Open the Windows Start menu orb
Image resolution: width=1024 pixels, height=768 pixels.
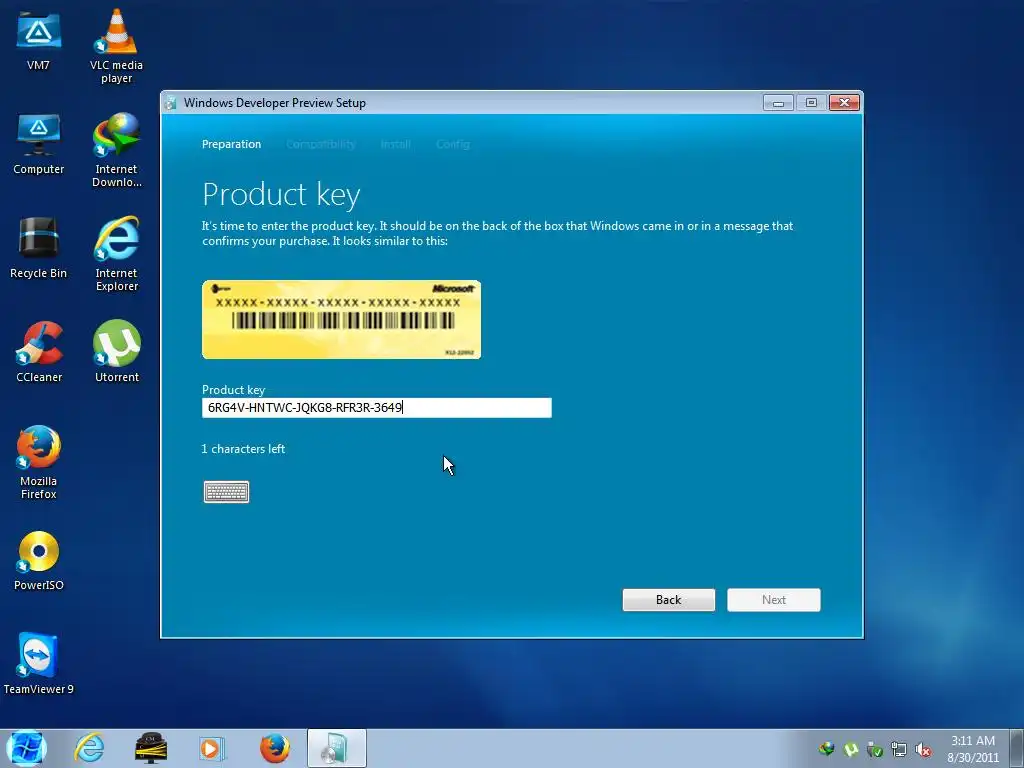click(26, 748)
